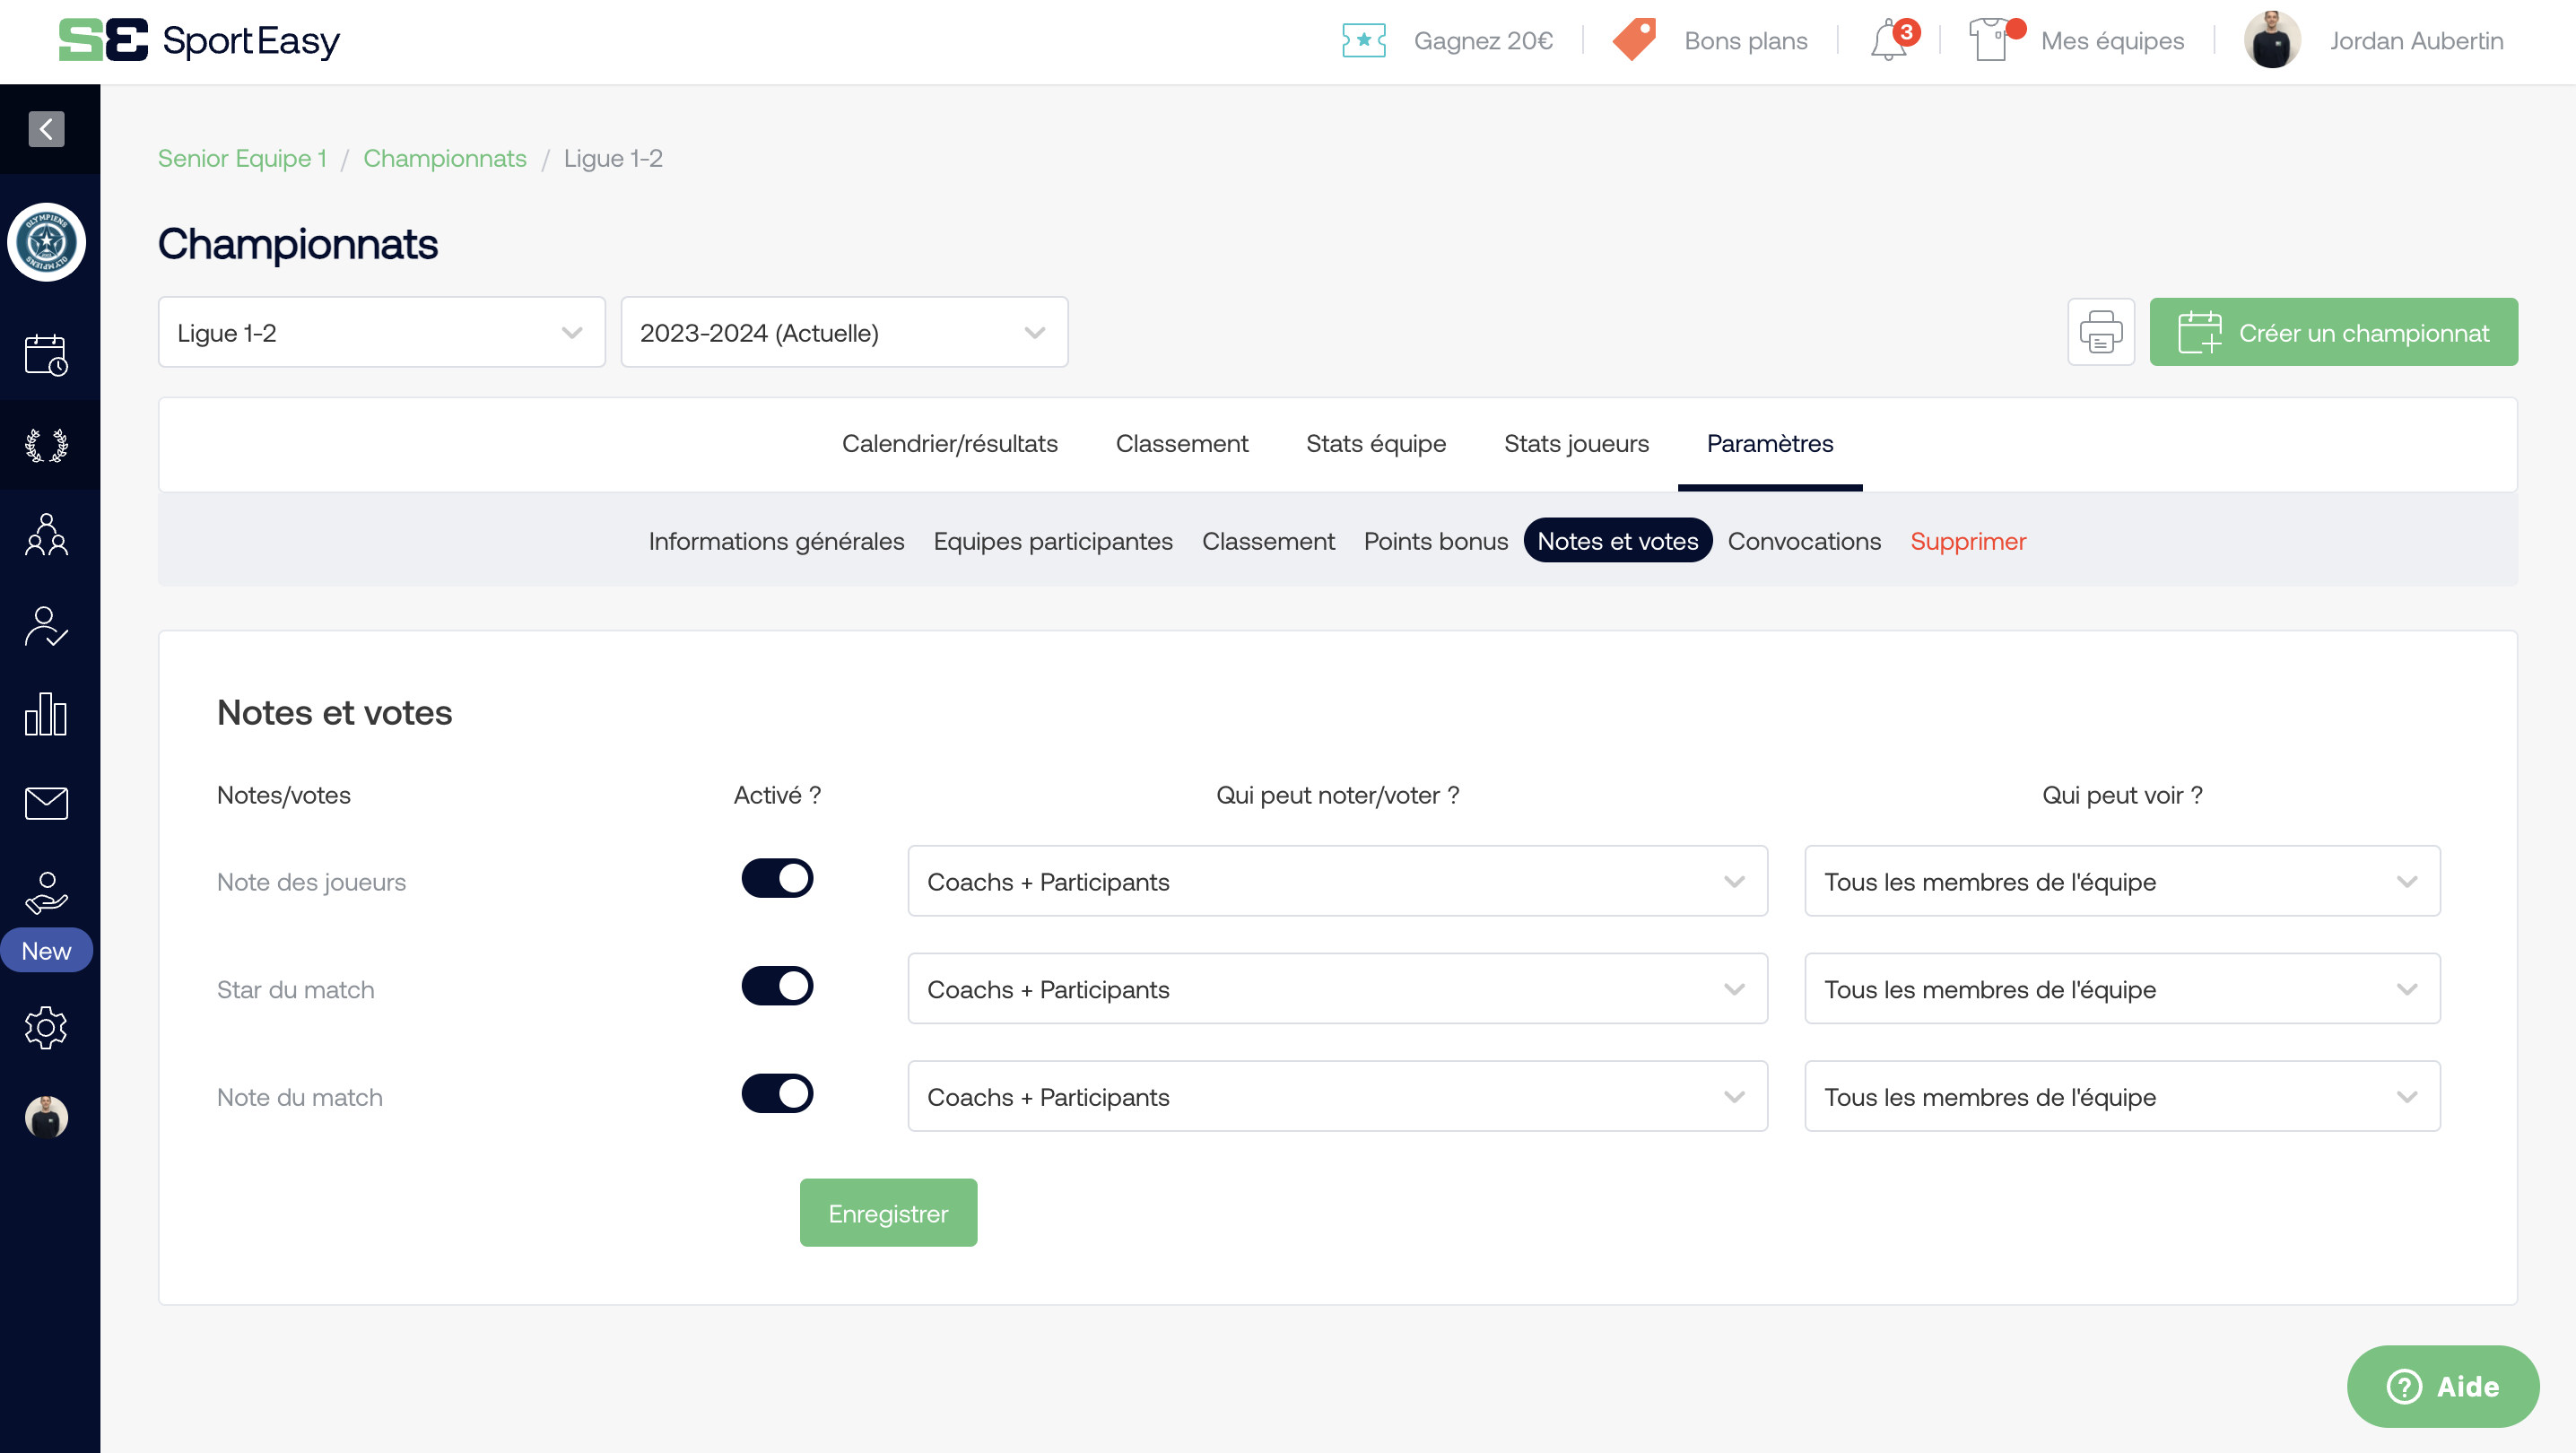Viewport: 2576px width, 1453px height.
Task: Open the team crest logo in sidebar
Action: pos(46,242)
